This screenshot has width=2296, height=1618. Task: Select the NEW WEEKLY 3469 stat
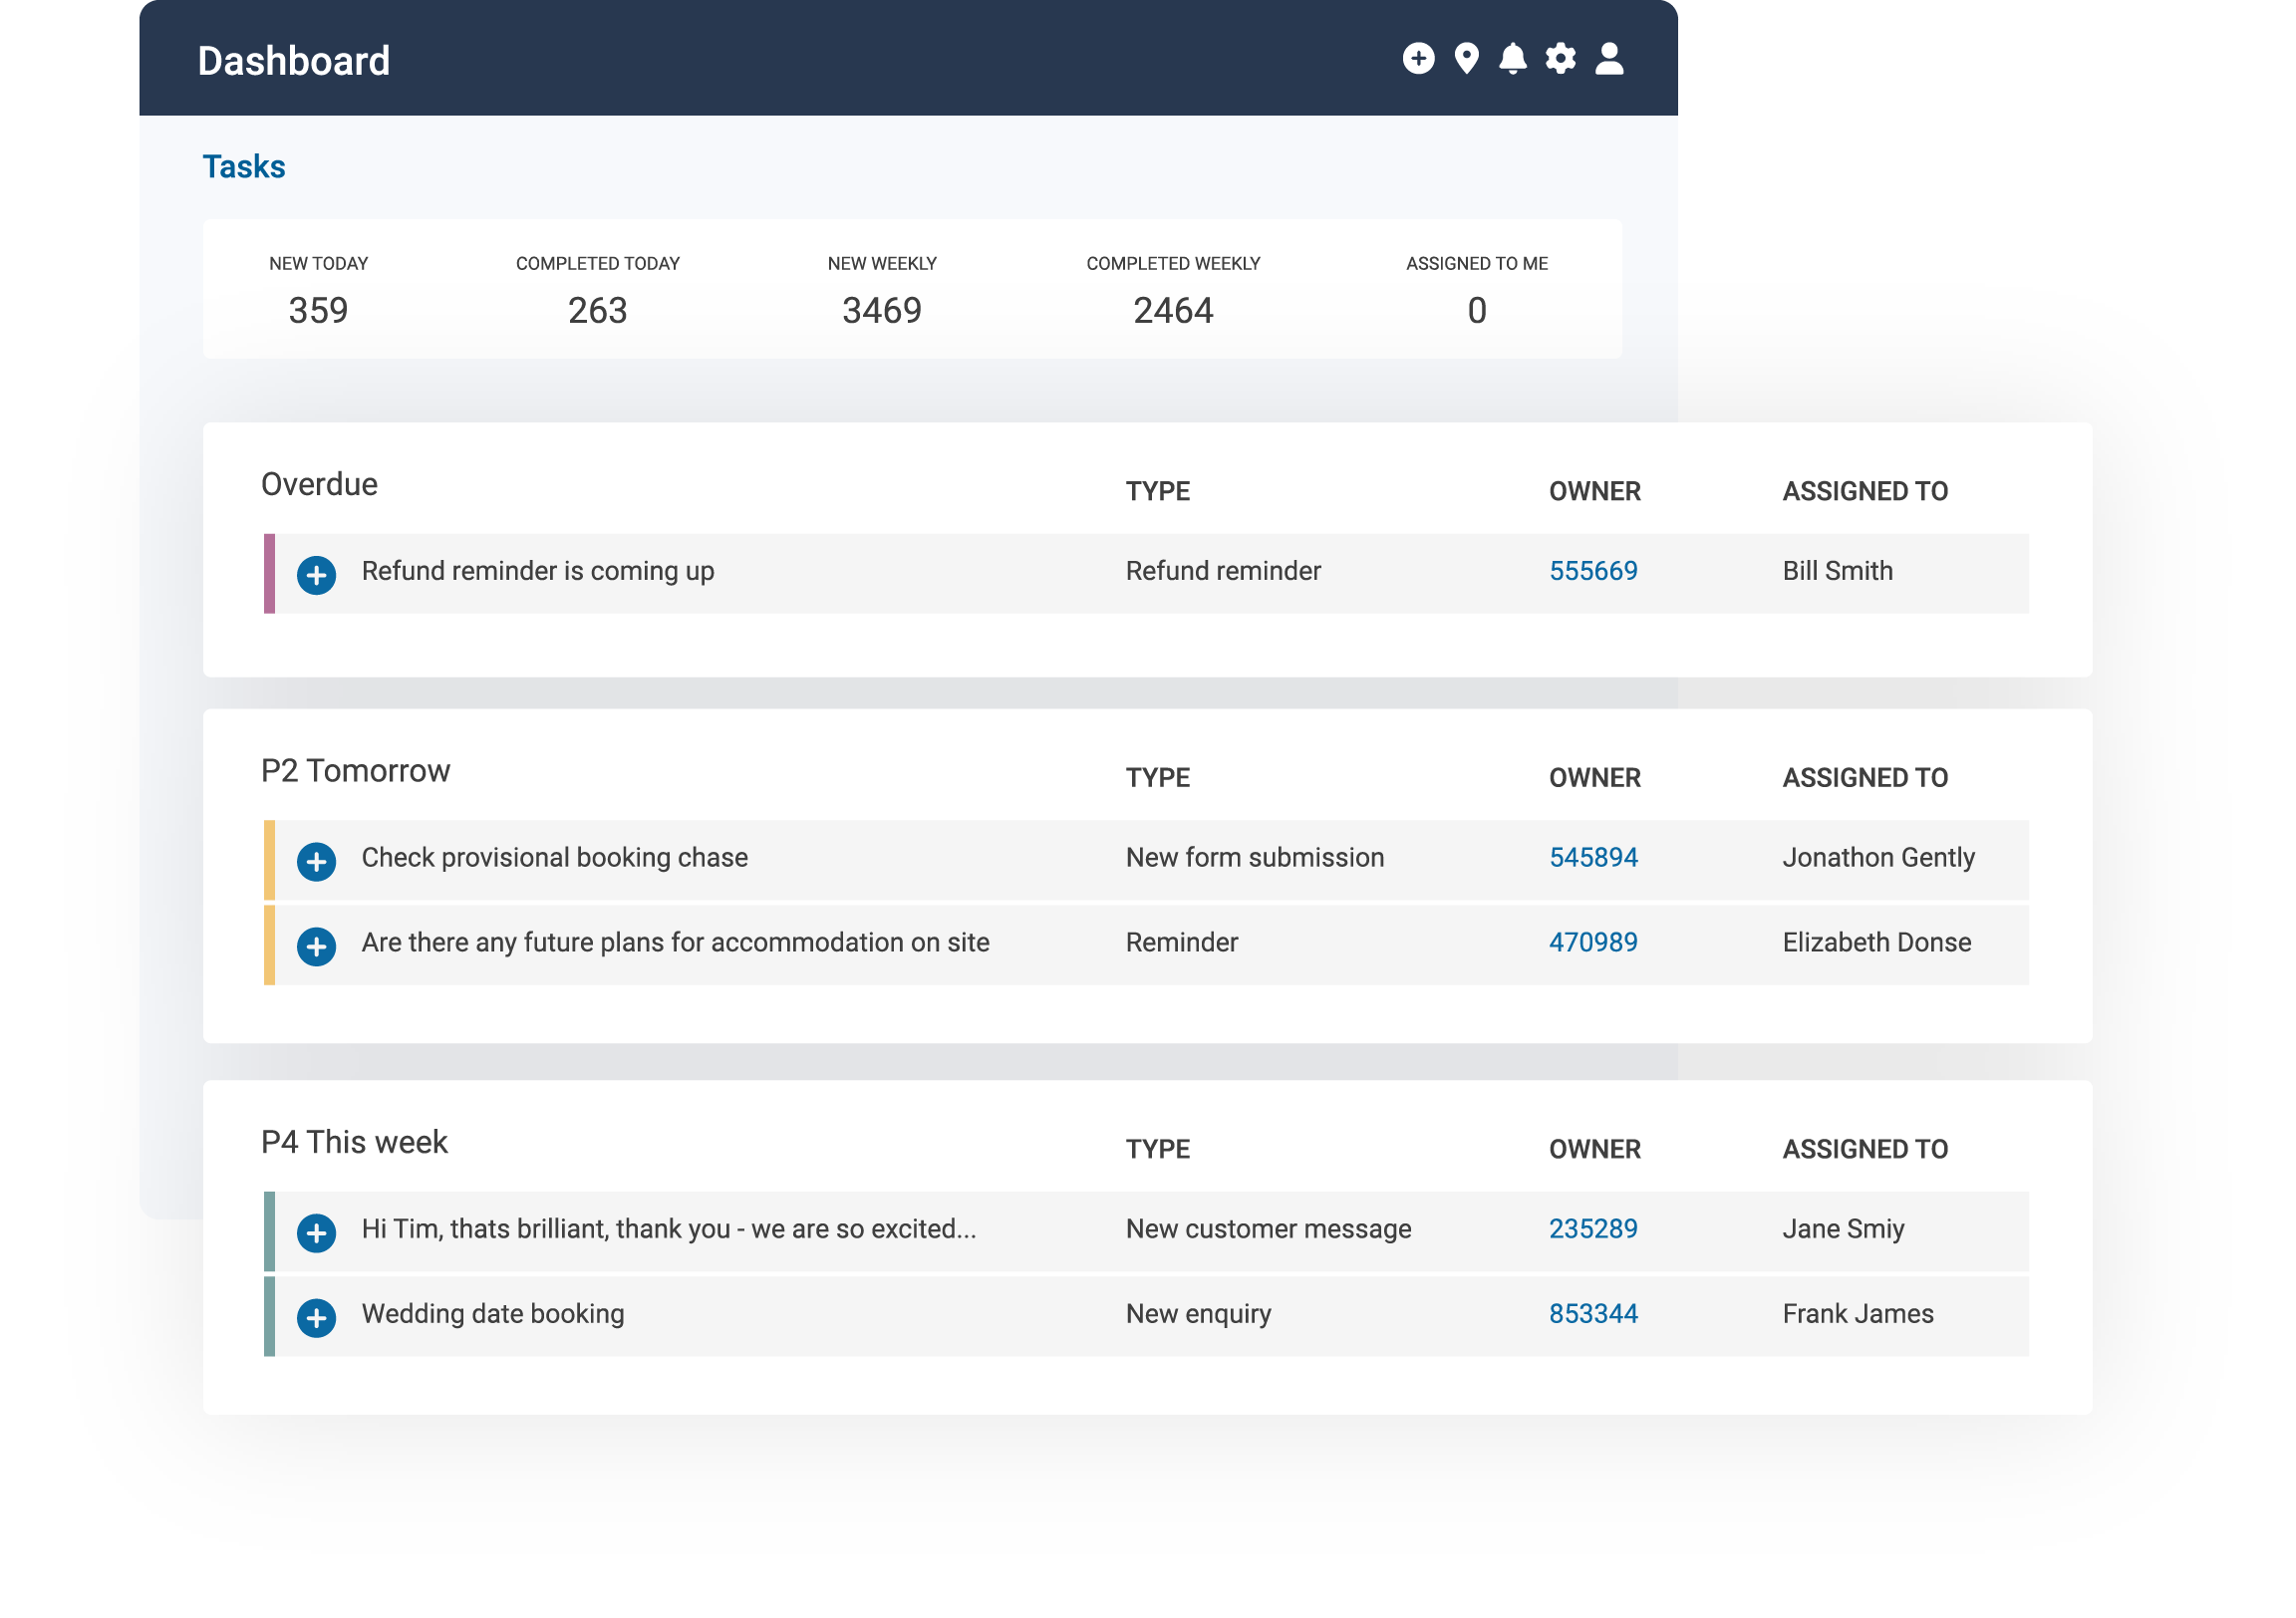pos(882,291)
